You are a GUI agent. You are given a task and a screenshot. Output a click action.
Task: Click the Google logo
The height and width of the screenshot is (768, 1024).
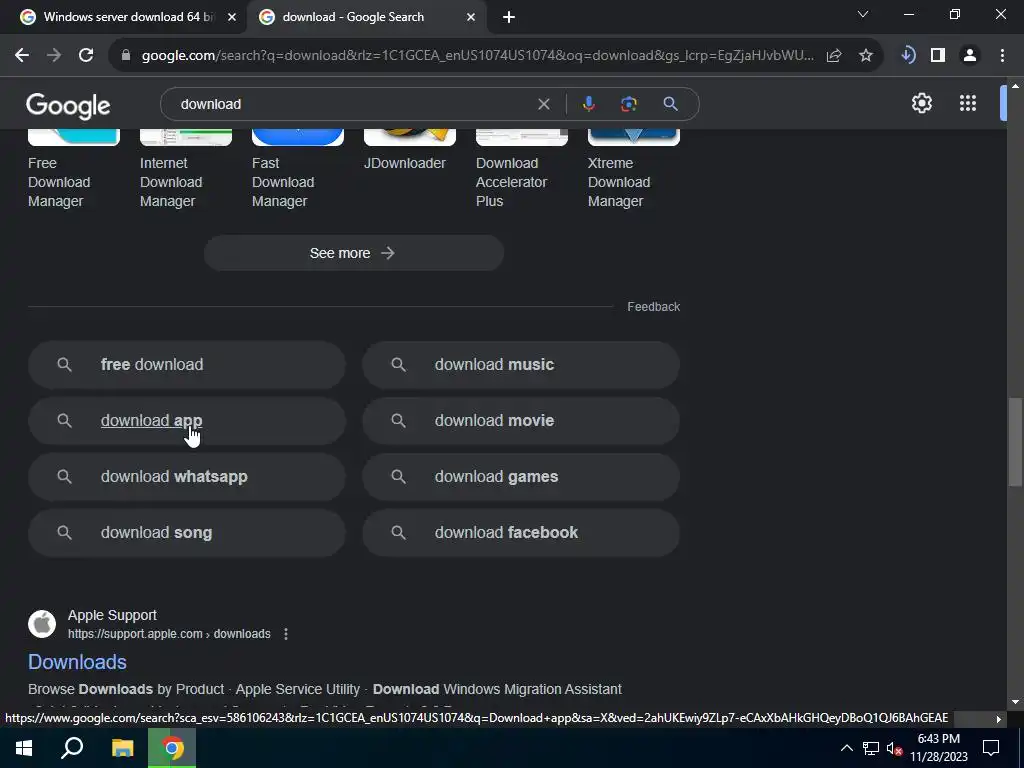tap(68, 106)
